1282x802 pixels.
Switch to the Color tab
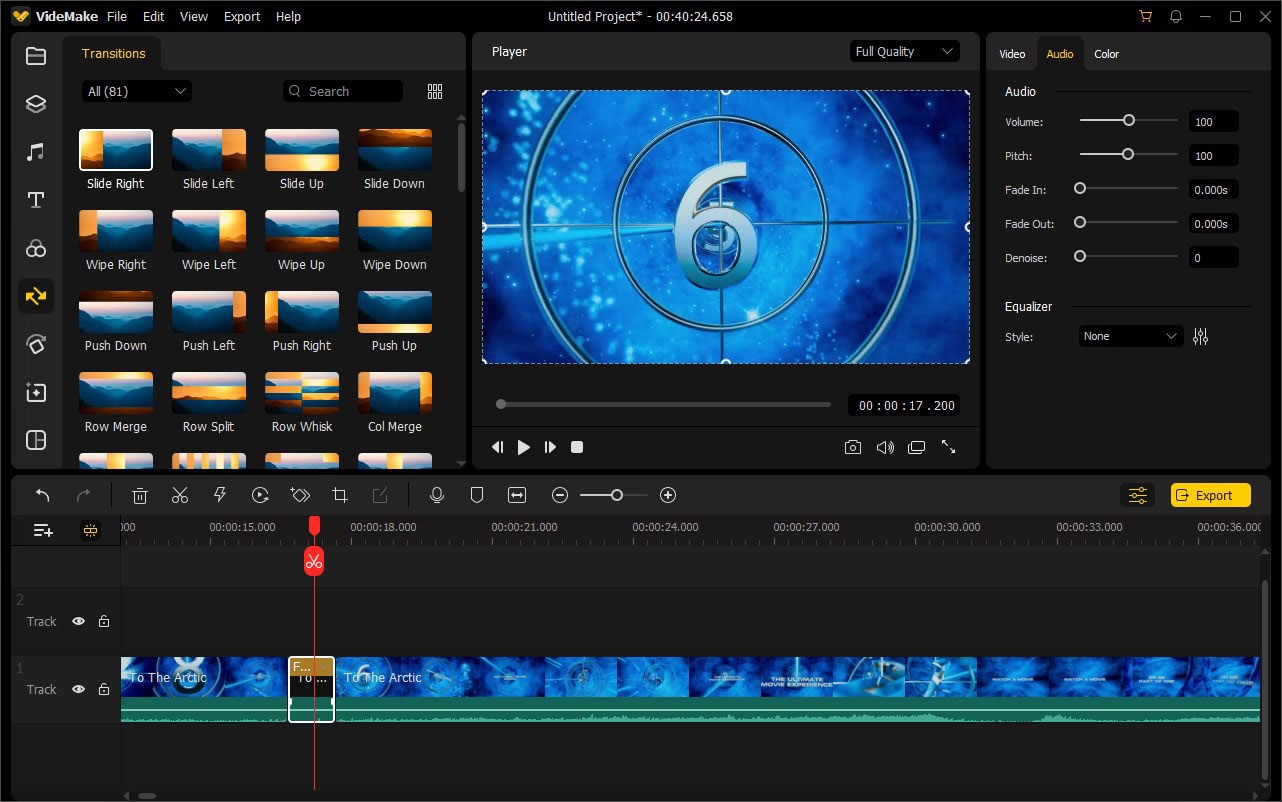(x=1106, y=54)
